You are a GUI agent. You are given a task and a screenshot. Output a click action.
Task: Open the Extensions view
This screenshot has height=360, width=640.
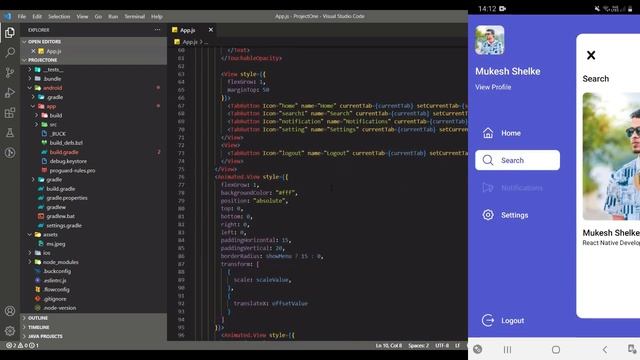point(10,113)
